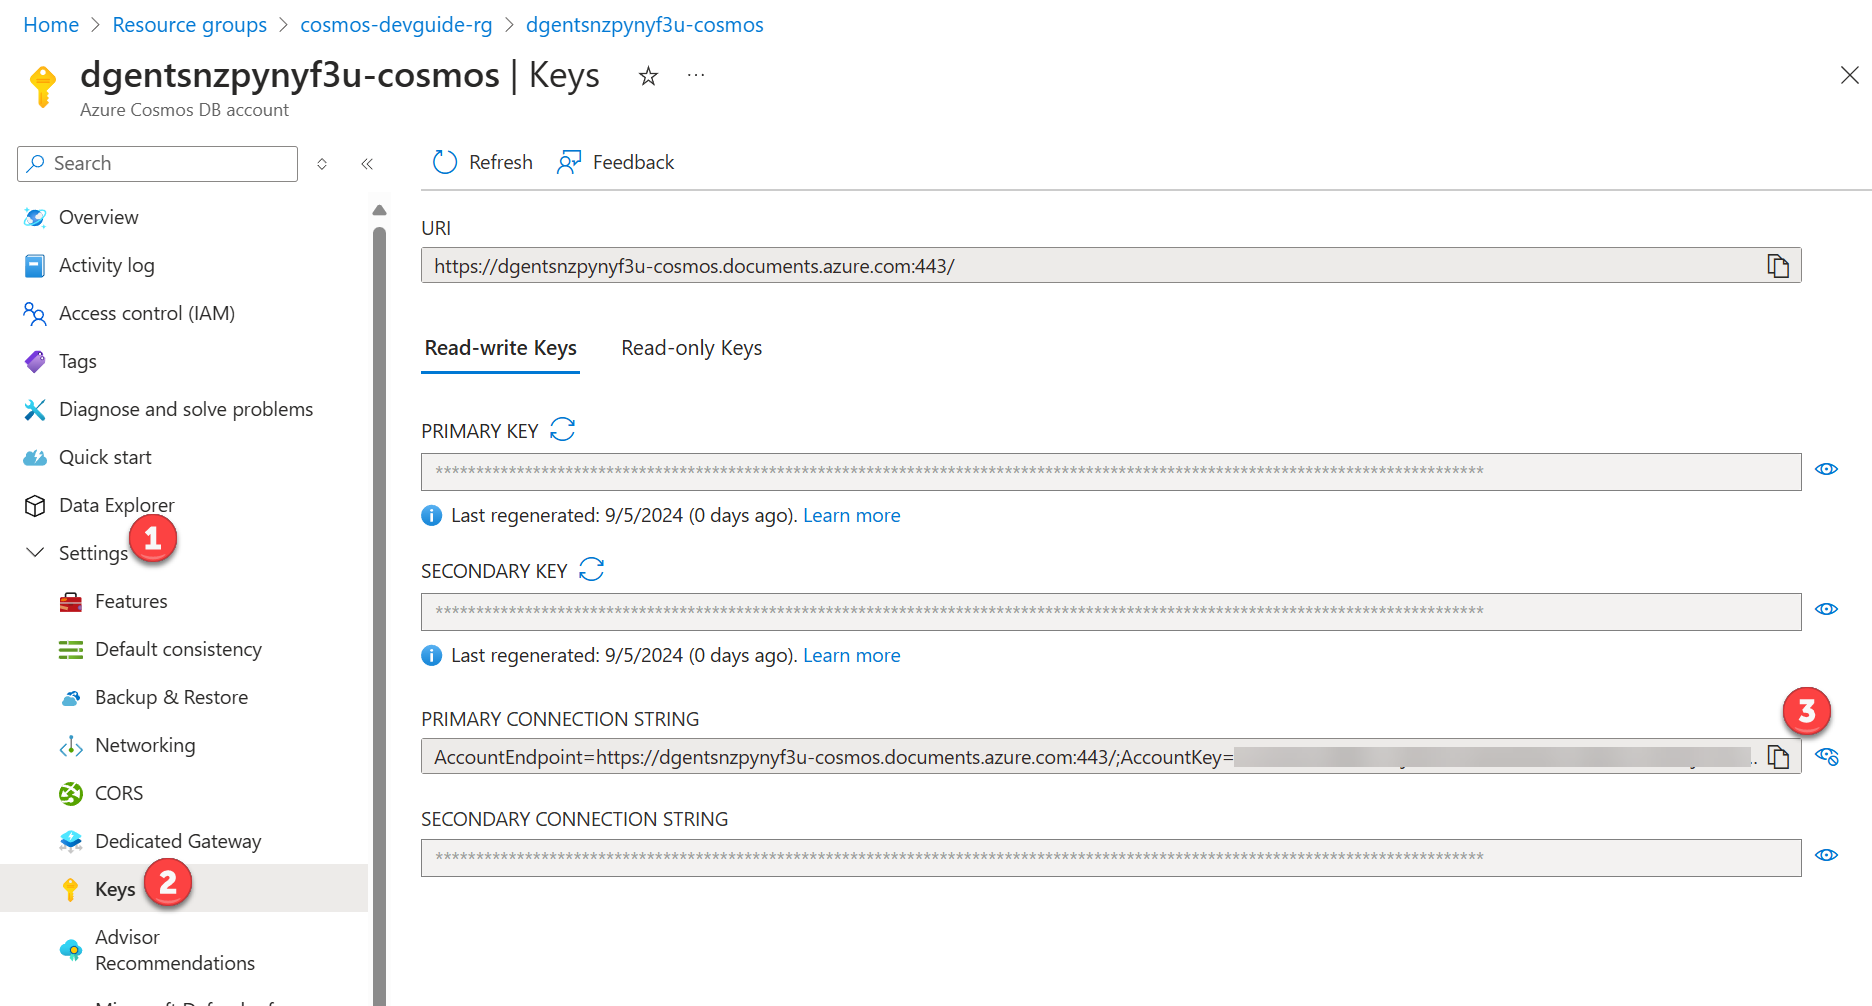
Task: Click the secondary connection string field
Action: pyautogui.click(x=1111, y=858)
